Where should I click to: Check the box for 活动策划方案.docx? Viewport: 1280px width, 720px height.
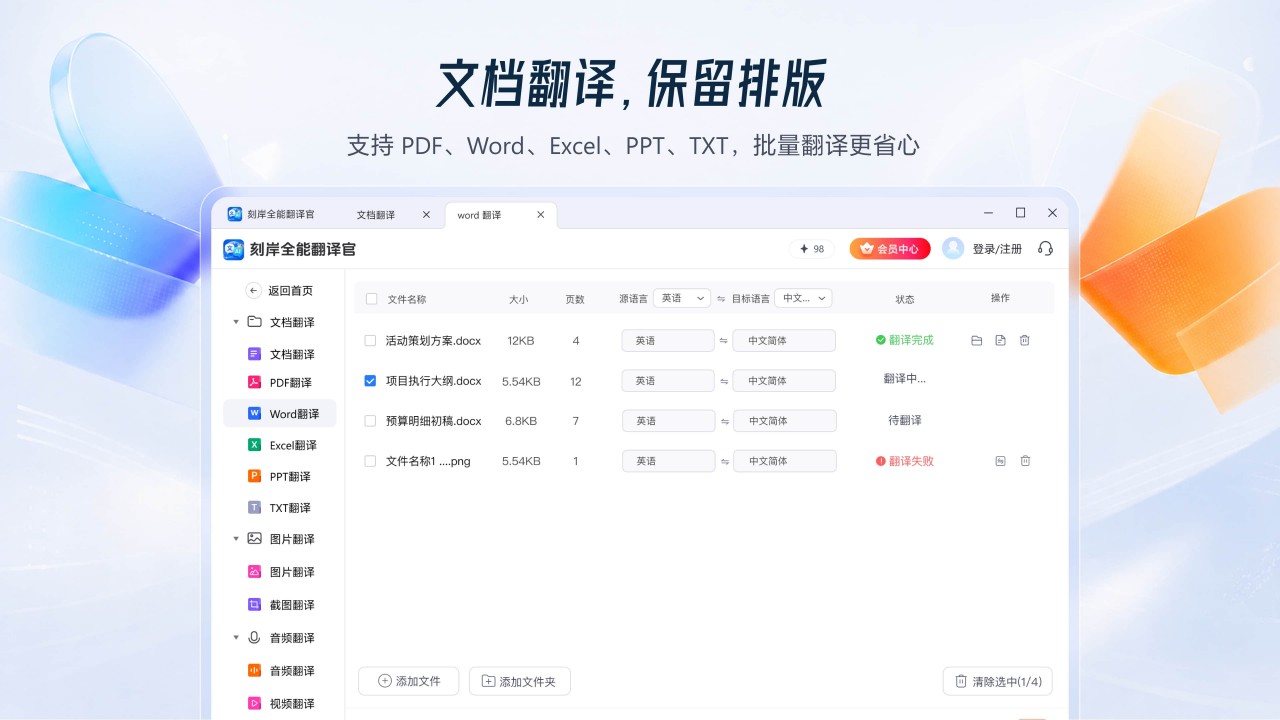click(x=370, y=341)
